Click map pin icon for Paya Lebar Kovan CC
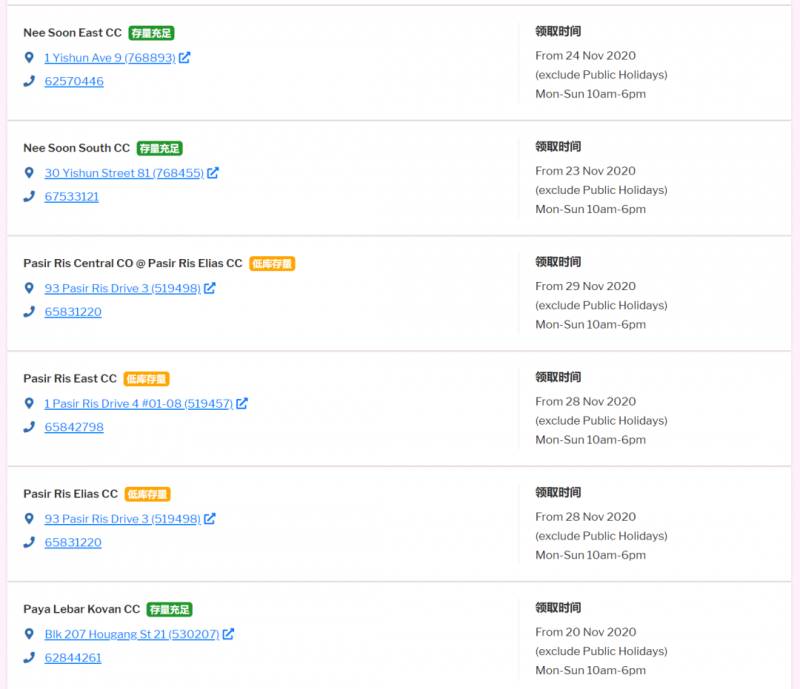This screenshot has height=689, width=800. click(x=30, y=634)
